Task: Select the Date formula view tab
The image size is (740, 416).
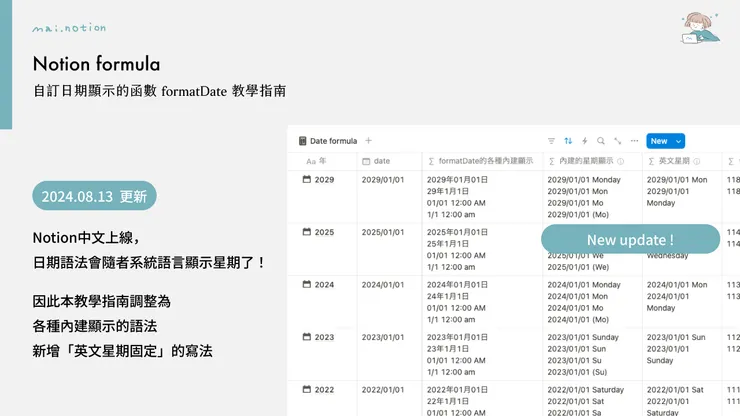Action: pos(328,141)
